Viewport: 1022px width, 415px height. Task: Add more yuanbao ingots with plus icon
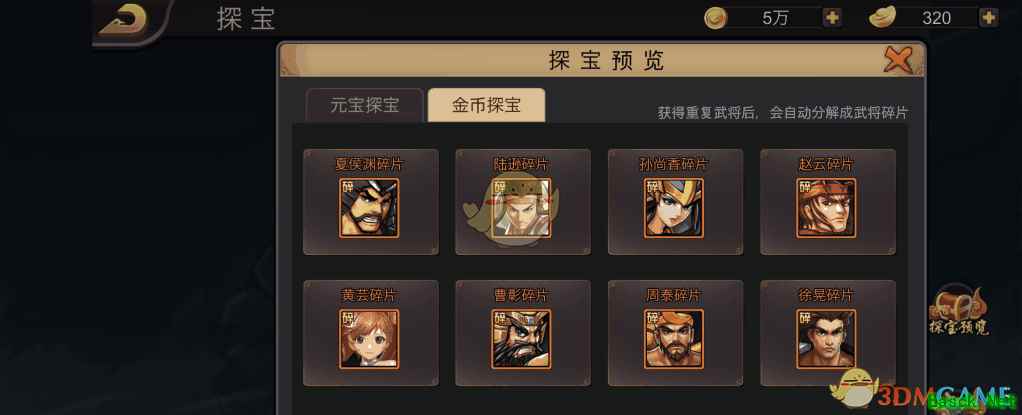pyautogui.click(x=989, y=18)
